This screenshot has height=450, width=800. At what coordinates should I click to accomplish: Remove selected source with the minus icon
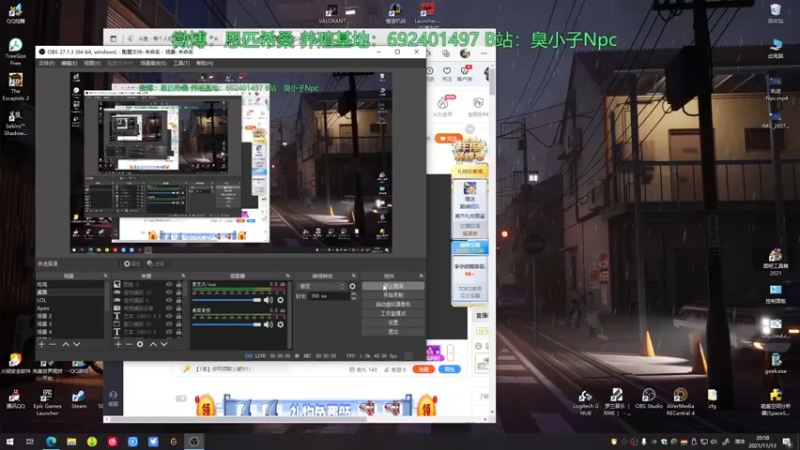[129, 344]
